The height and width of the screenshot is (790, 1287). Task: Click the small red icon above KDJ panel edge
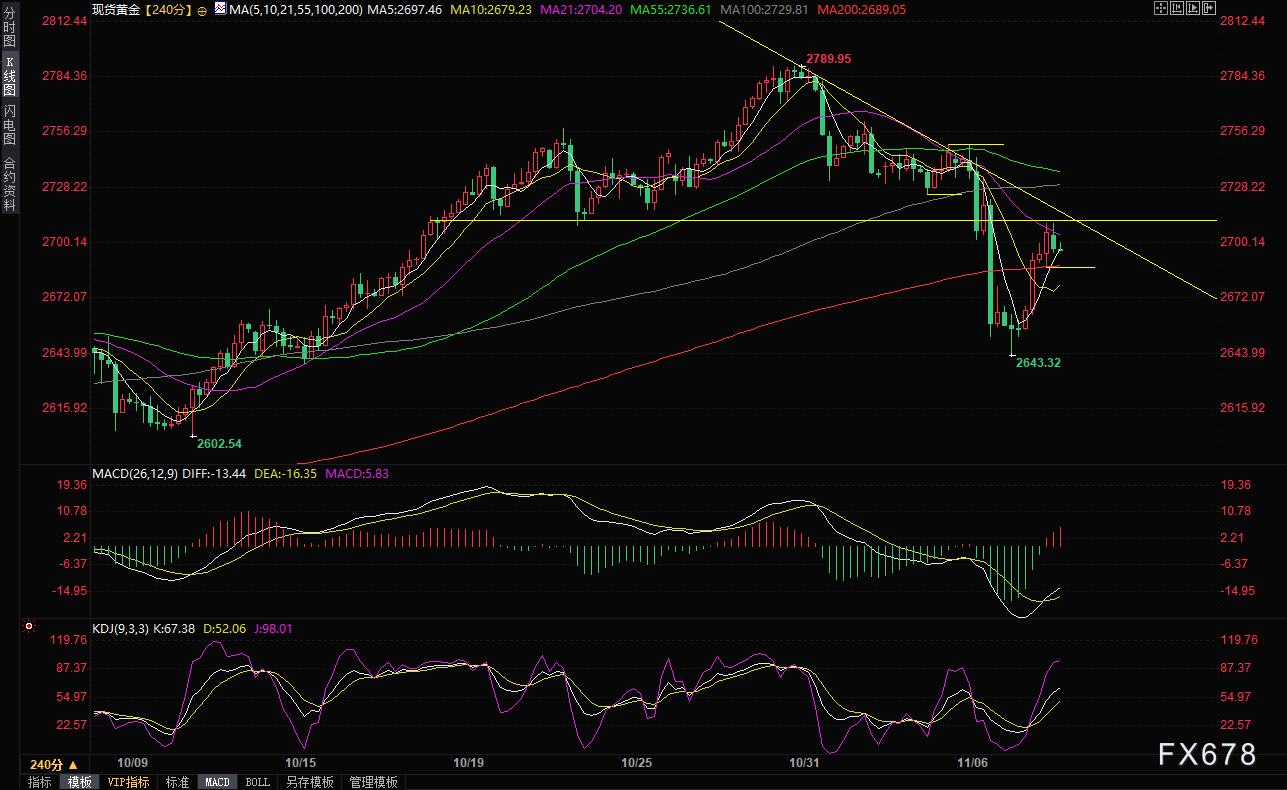point(28,627)
